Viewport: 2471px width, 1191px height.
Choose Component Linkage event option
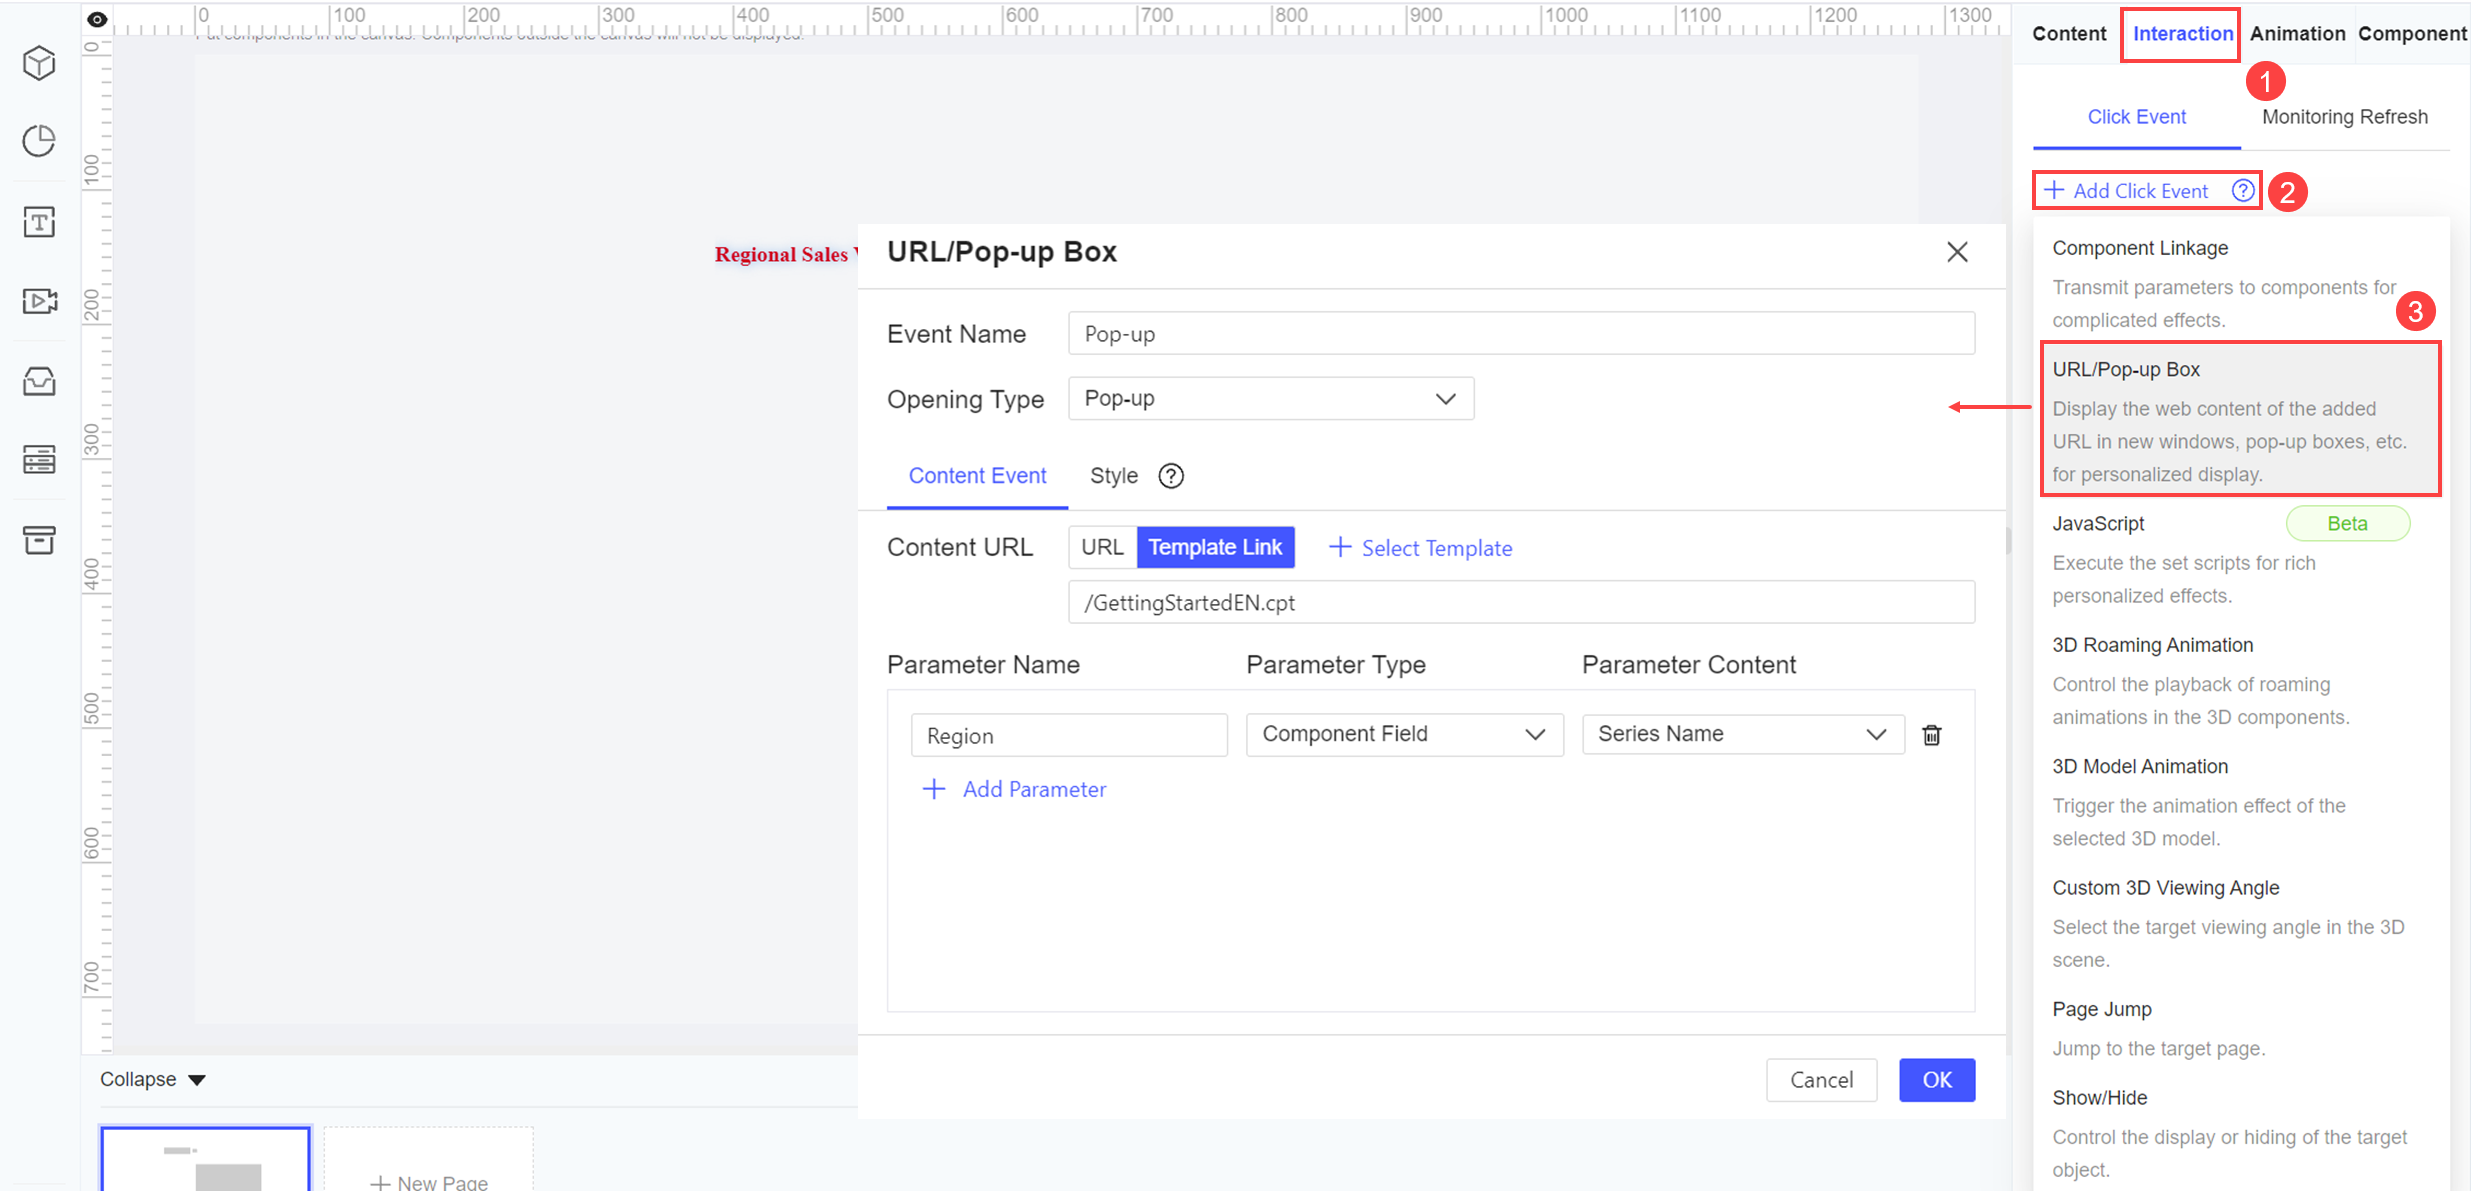(x=2238, y=283)
